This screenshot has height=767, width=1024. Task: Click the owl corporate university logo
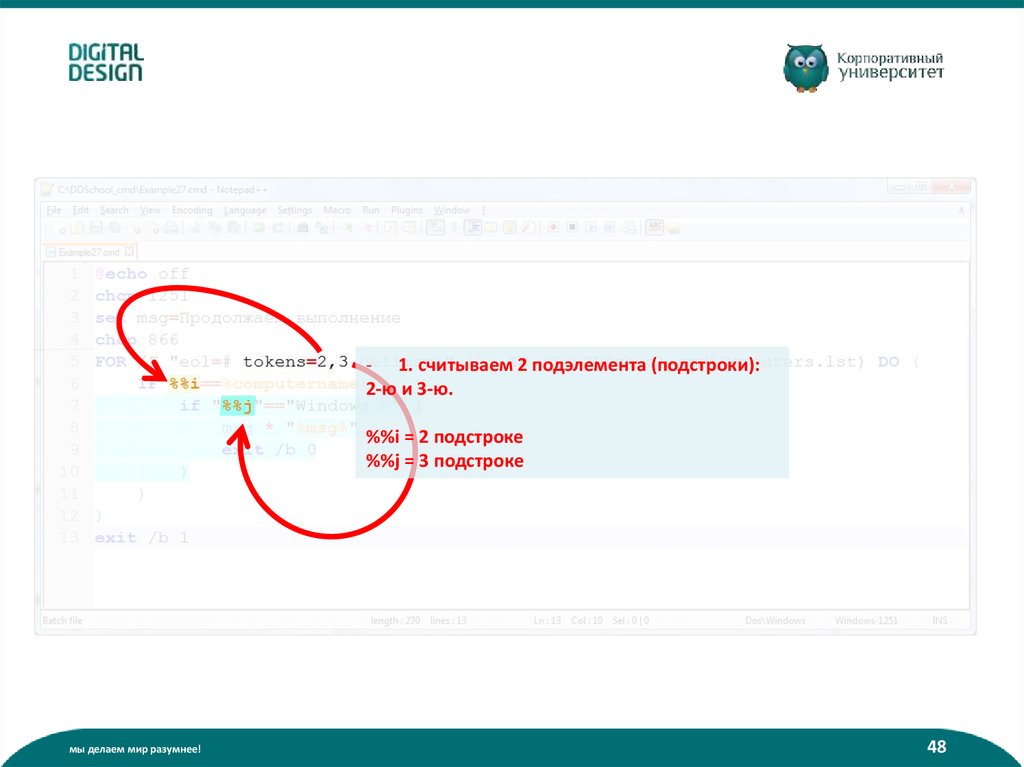pyautogui.click(x=863, y=67)
